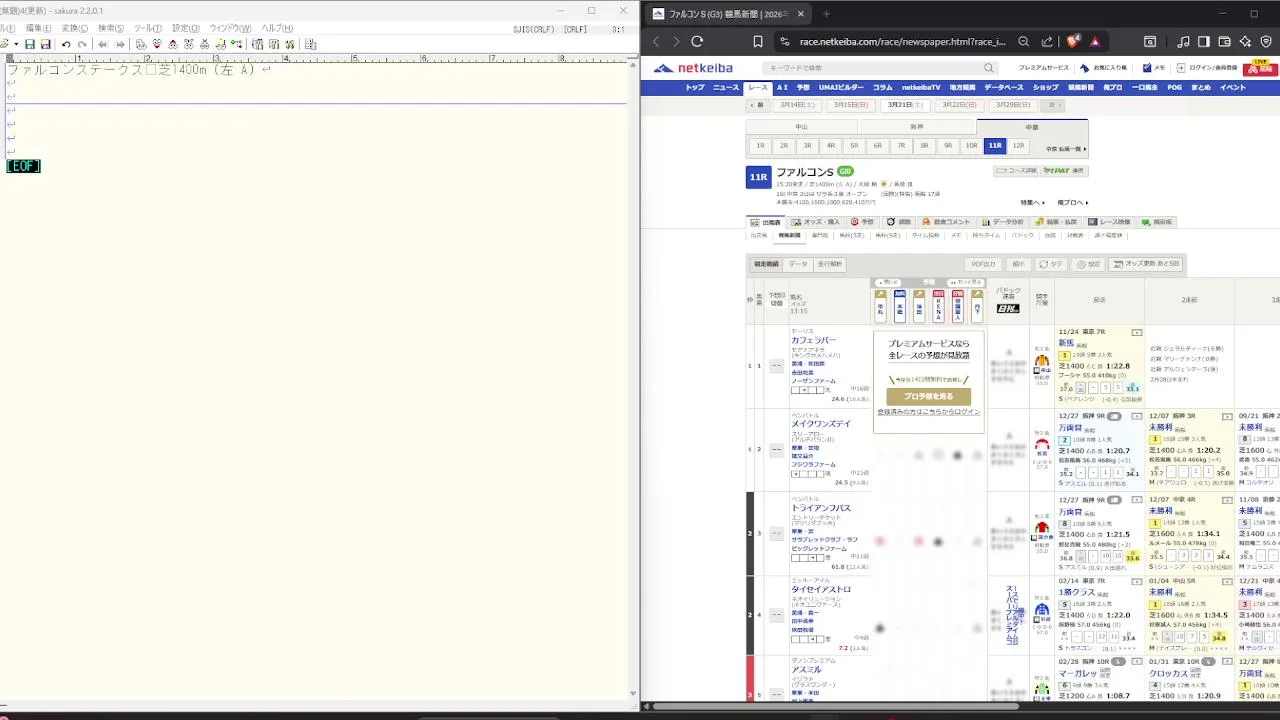Click the コース詳細 button
Image resolution: width=1280 pixels, height=720 pixels.
coord(1016,171)
